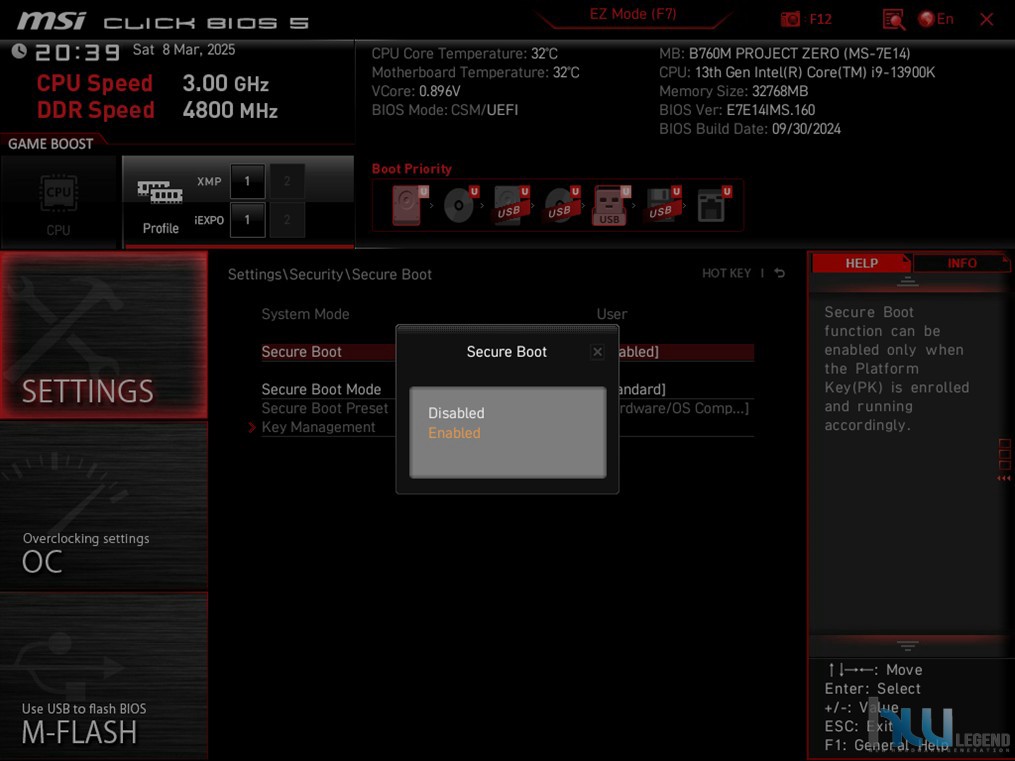1015x761 pixels.
Task: Click the help panel bottom scroll handle
Action: [908, 646]
